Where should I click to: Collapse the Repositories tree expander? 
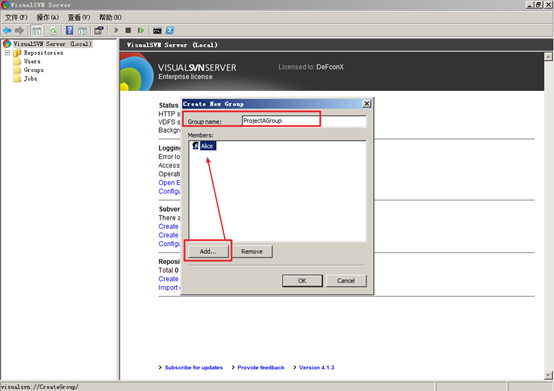pyautogui.click(x=7, y=53)
